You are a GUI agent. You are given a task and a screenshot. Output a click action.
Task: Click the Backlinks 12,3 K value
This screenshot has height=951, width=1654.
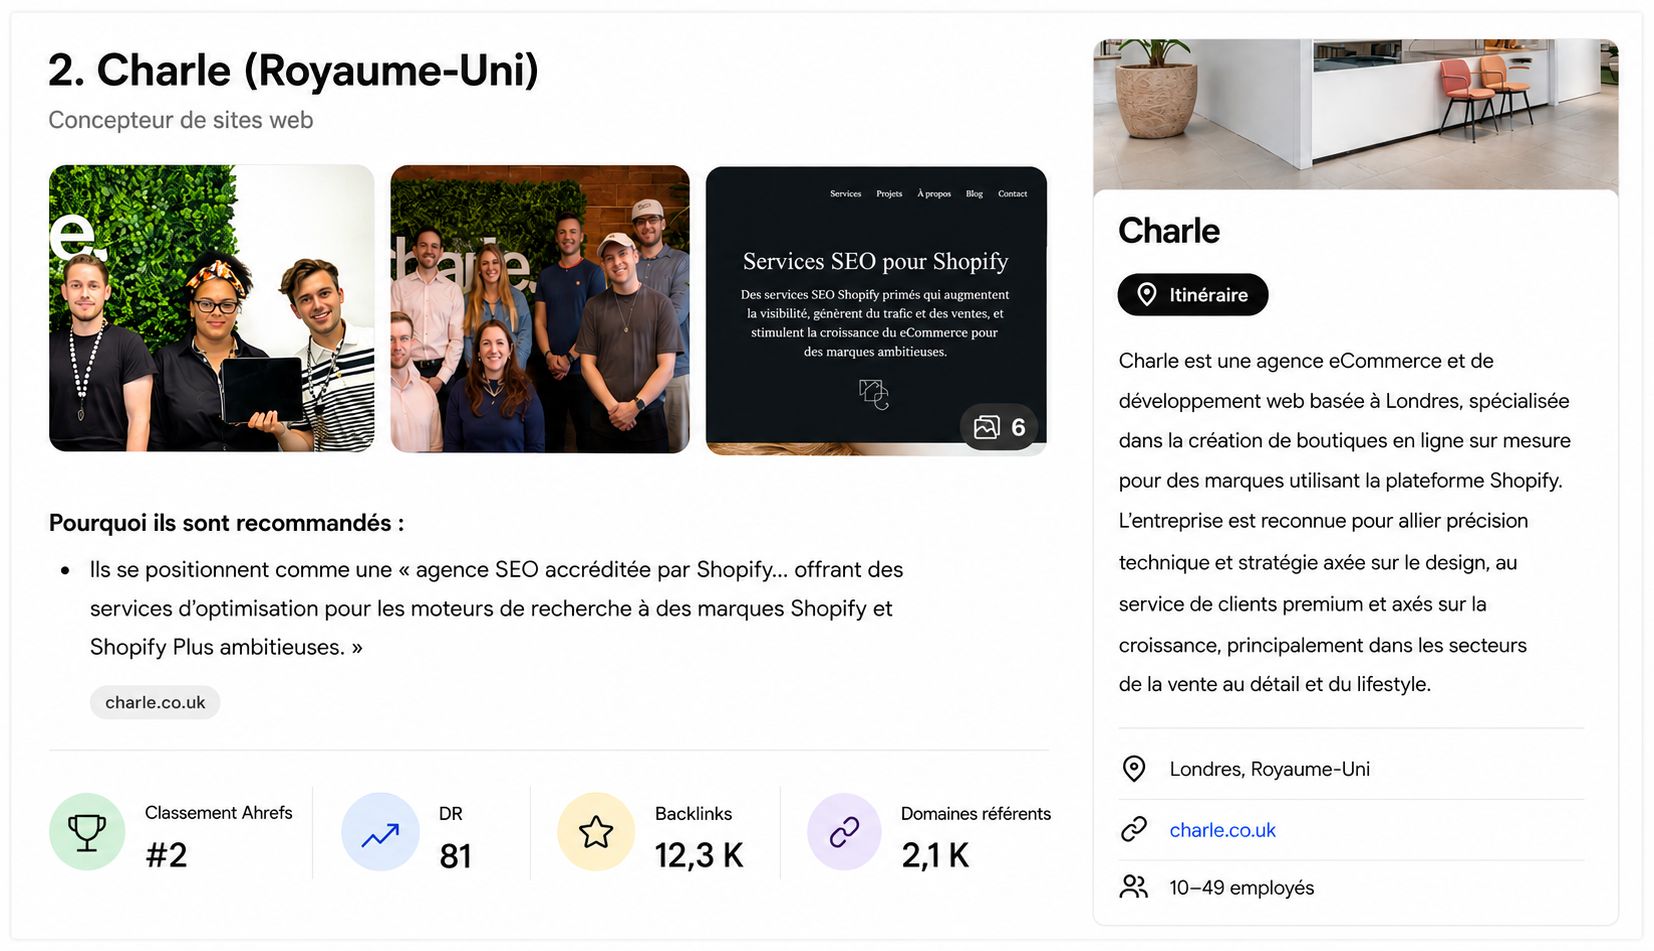point(699,856)
